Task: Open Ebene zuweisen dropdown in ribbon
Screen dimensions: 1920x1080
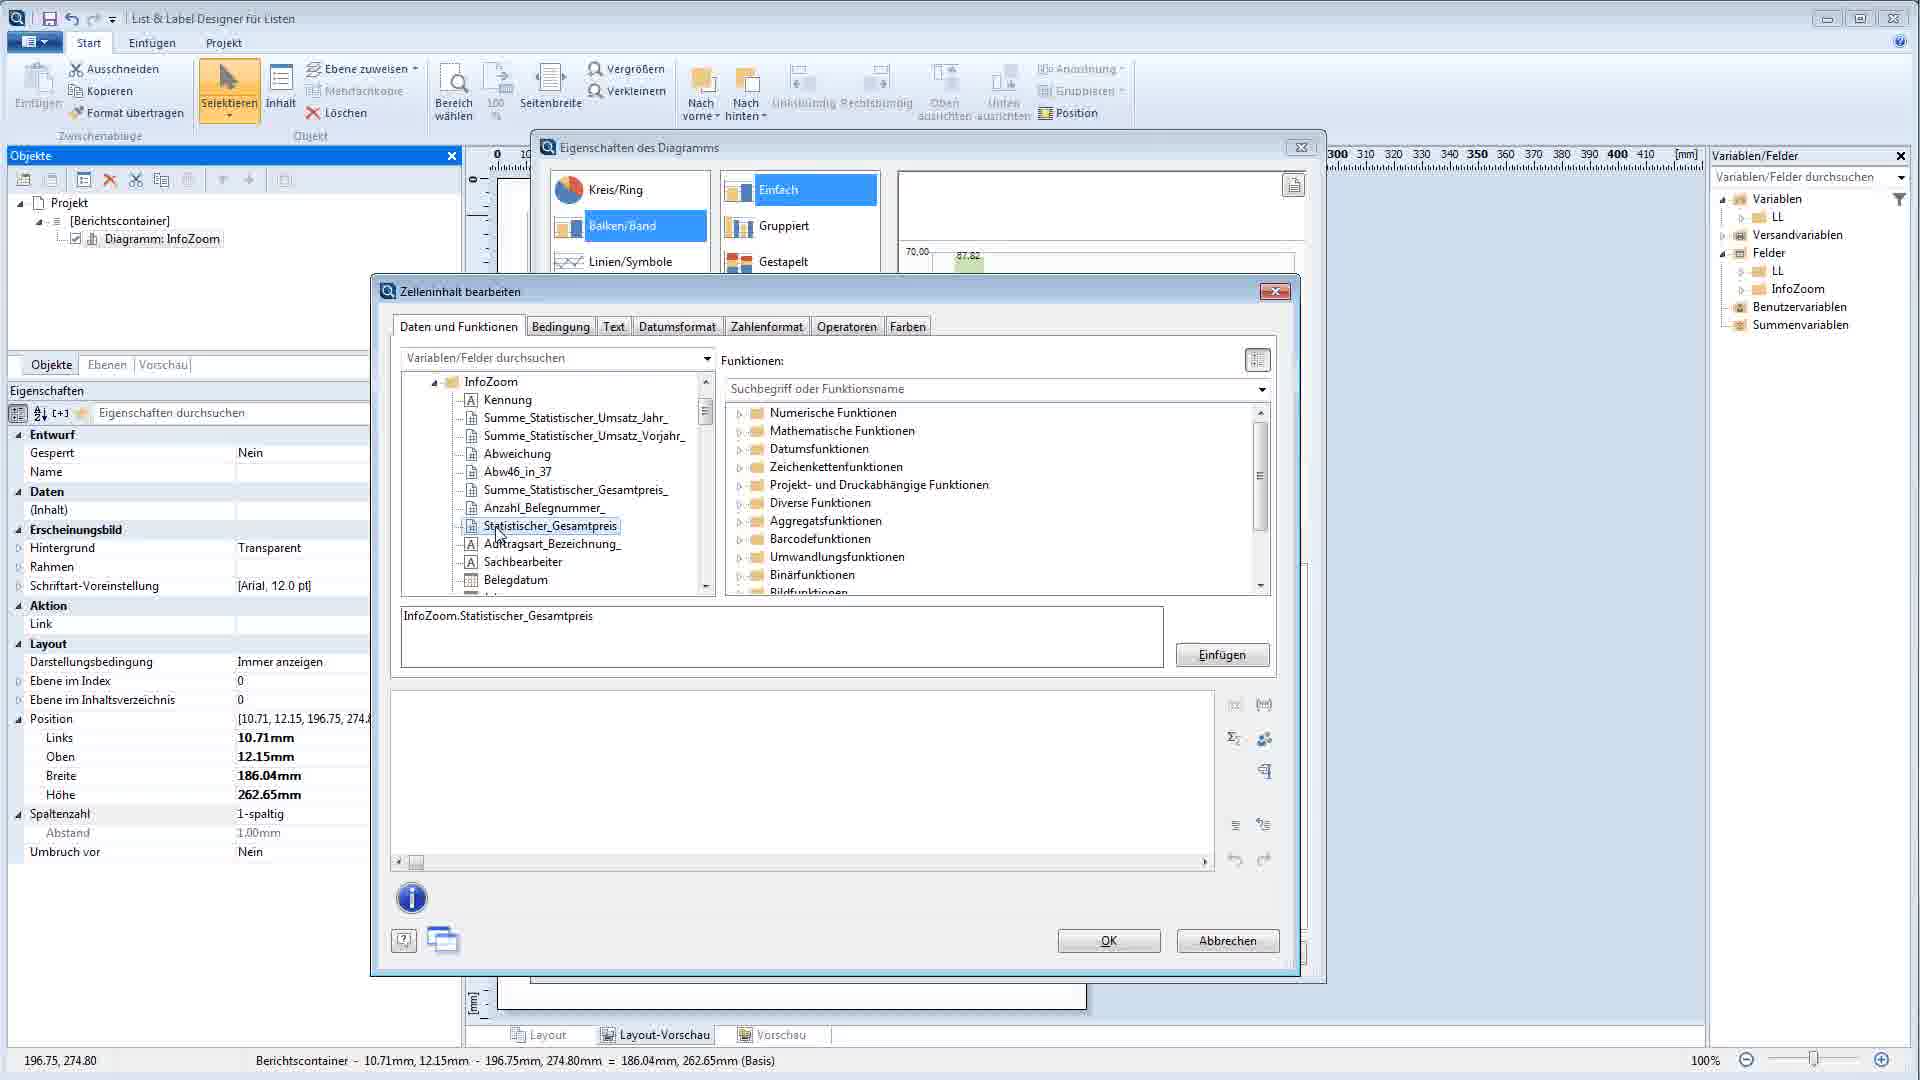Action: tap(415, 69)
